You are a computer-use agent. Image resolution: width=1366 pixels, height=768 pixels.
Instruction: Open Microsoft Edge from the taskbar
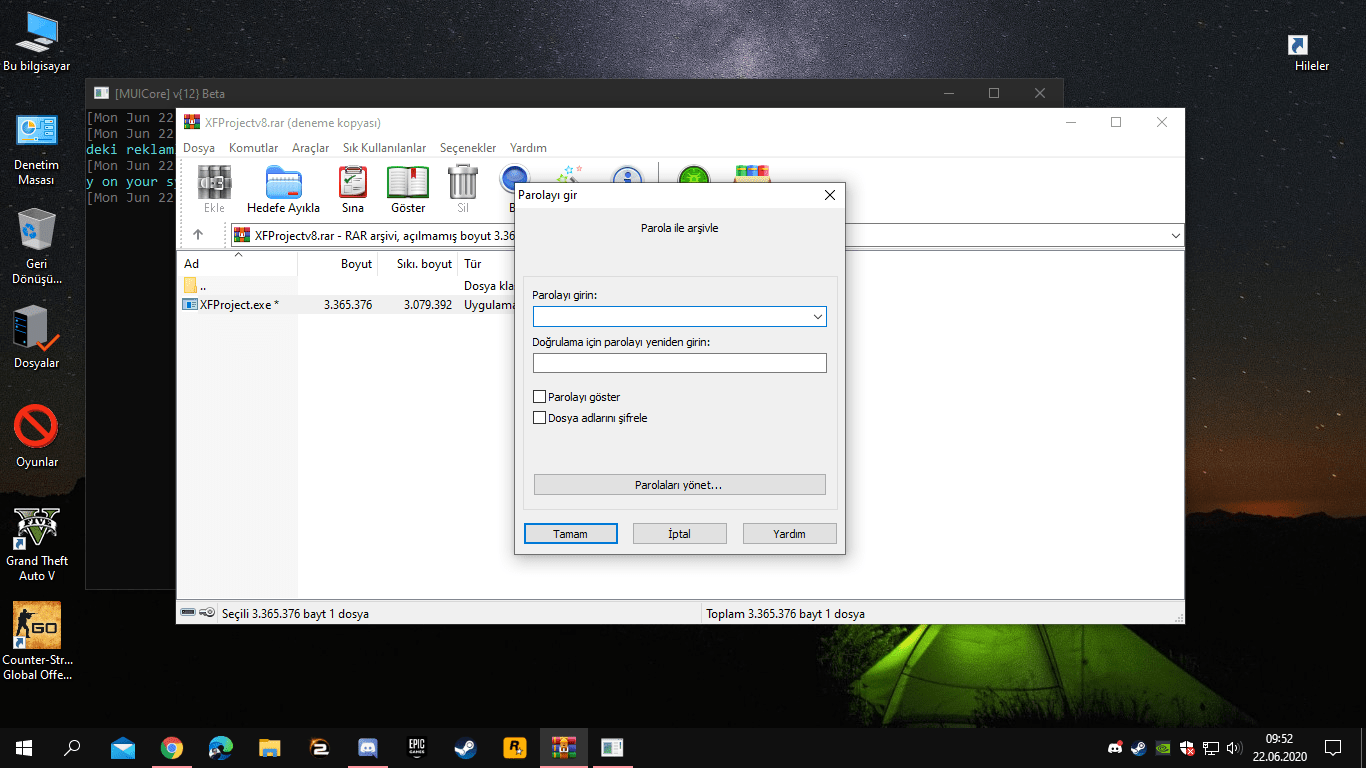click(x=221, y=747)
